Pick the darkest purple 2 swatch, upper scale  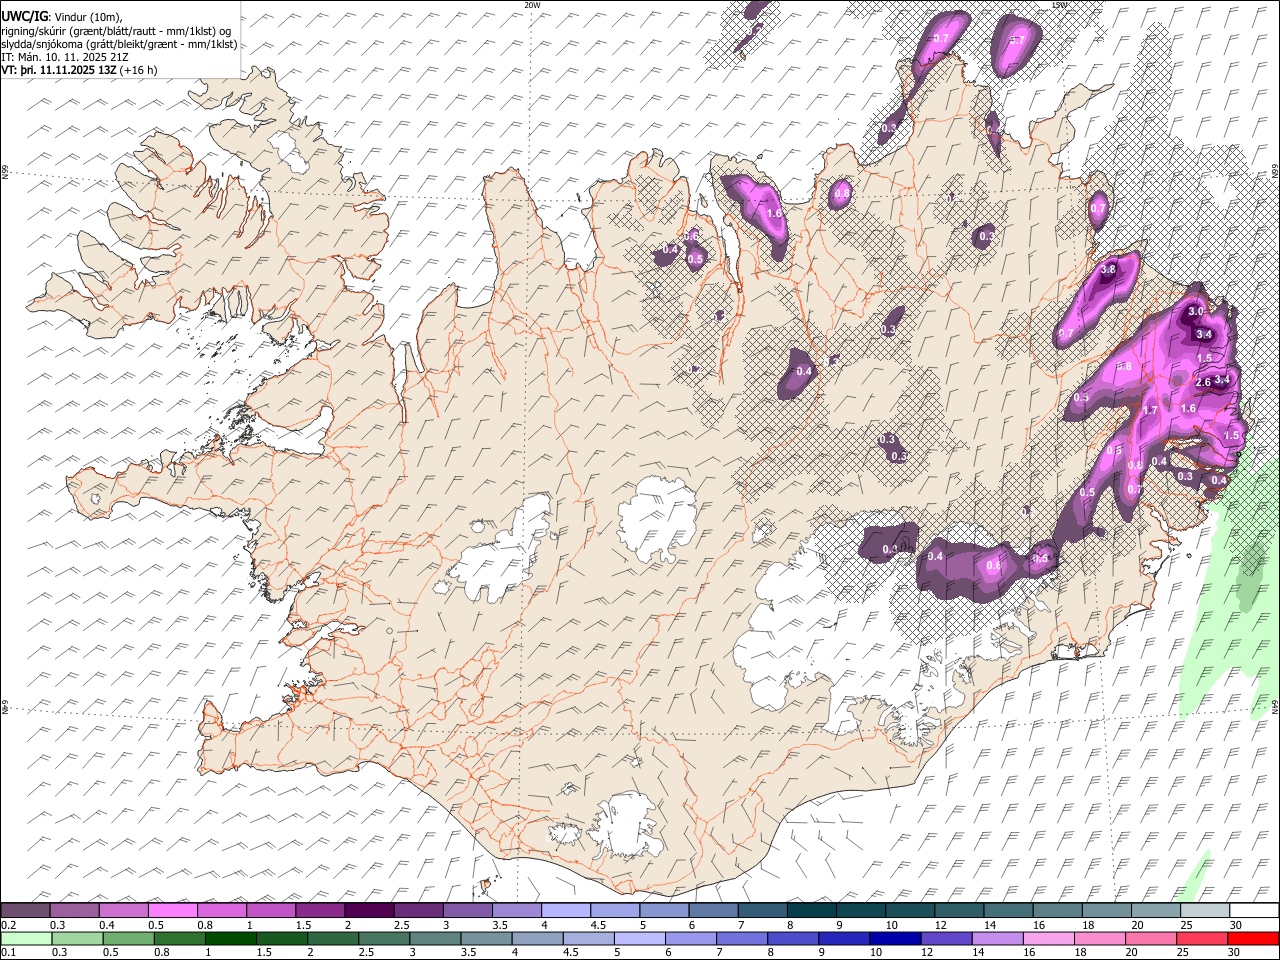[x=368, y=911]
